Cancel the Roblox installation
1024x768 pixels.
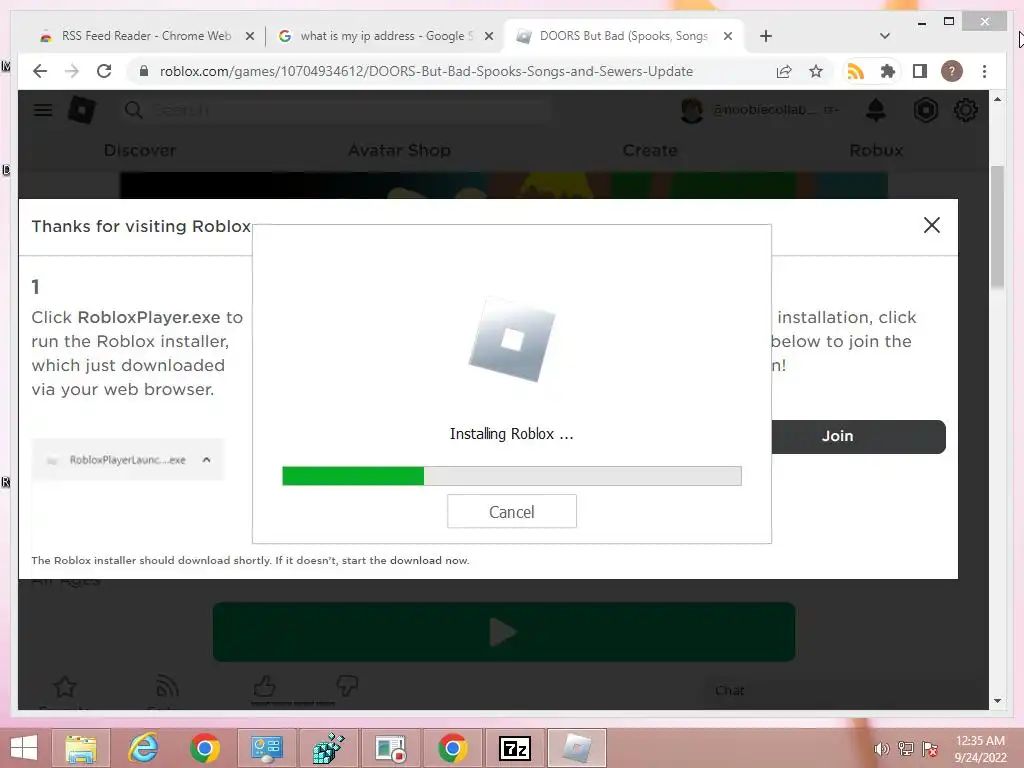pyautogui.click(x=511, y=511)
